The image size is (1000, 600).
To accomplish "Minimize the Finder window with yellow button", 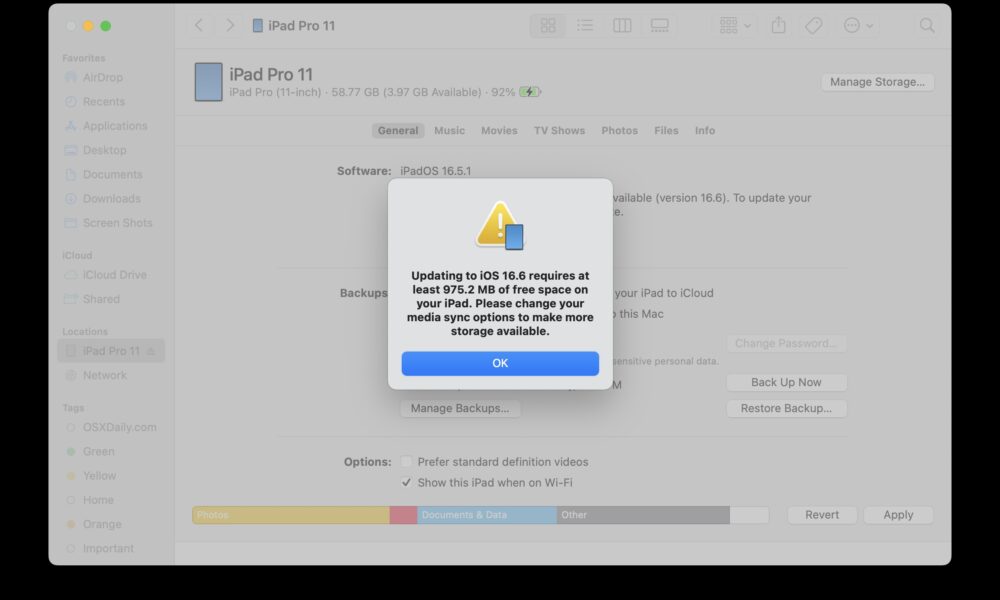I will pyautogui.click(x=88, y=26).
